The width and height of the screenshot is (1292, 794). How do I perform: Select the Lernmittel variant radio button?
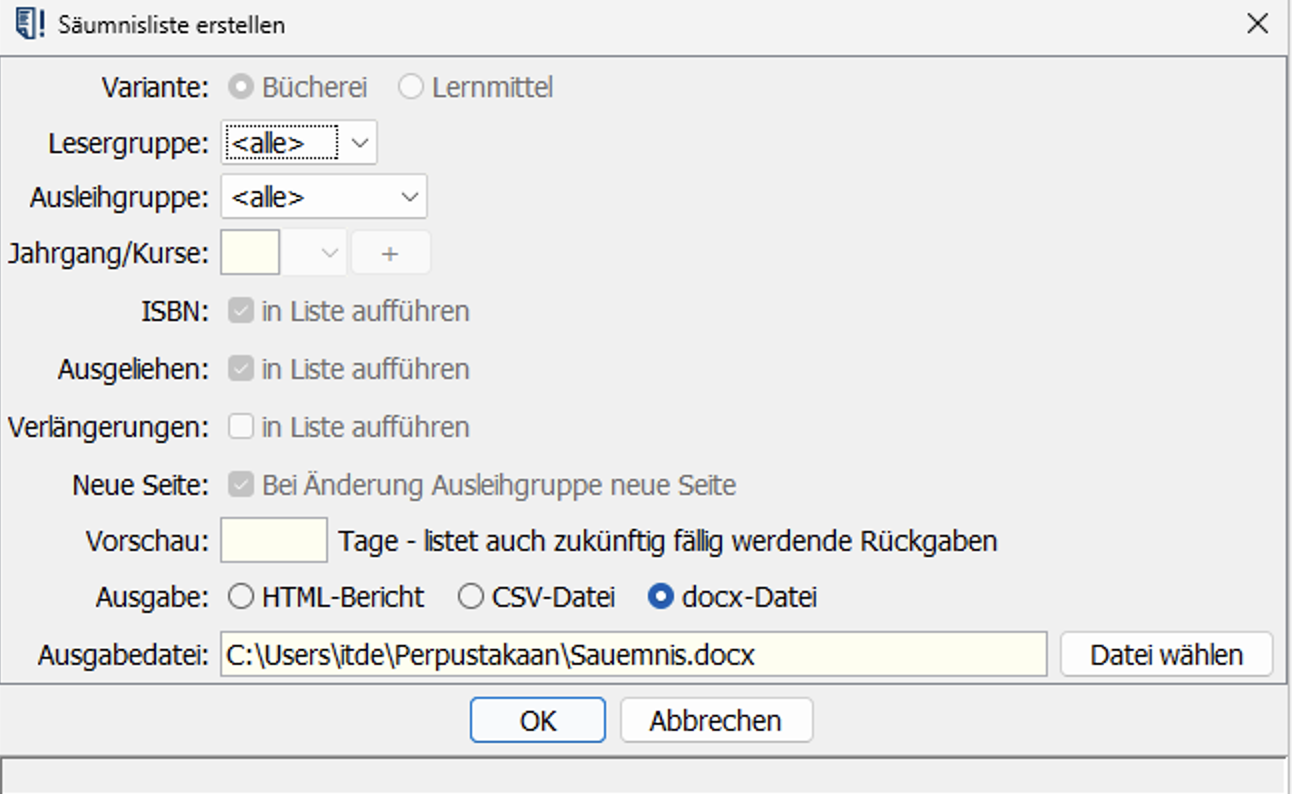pos(411,88)
